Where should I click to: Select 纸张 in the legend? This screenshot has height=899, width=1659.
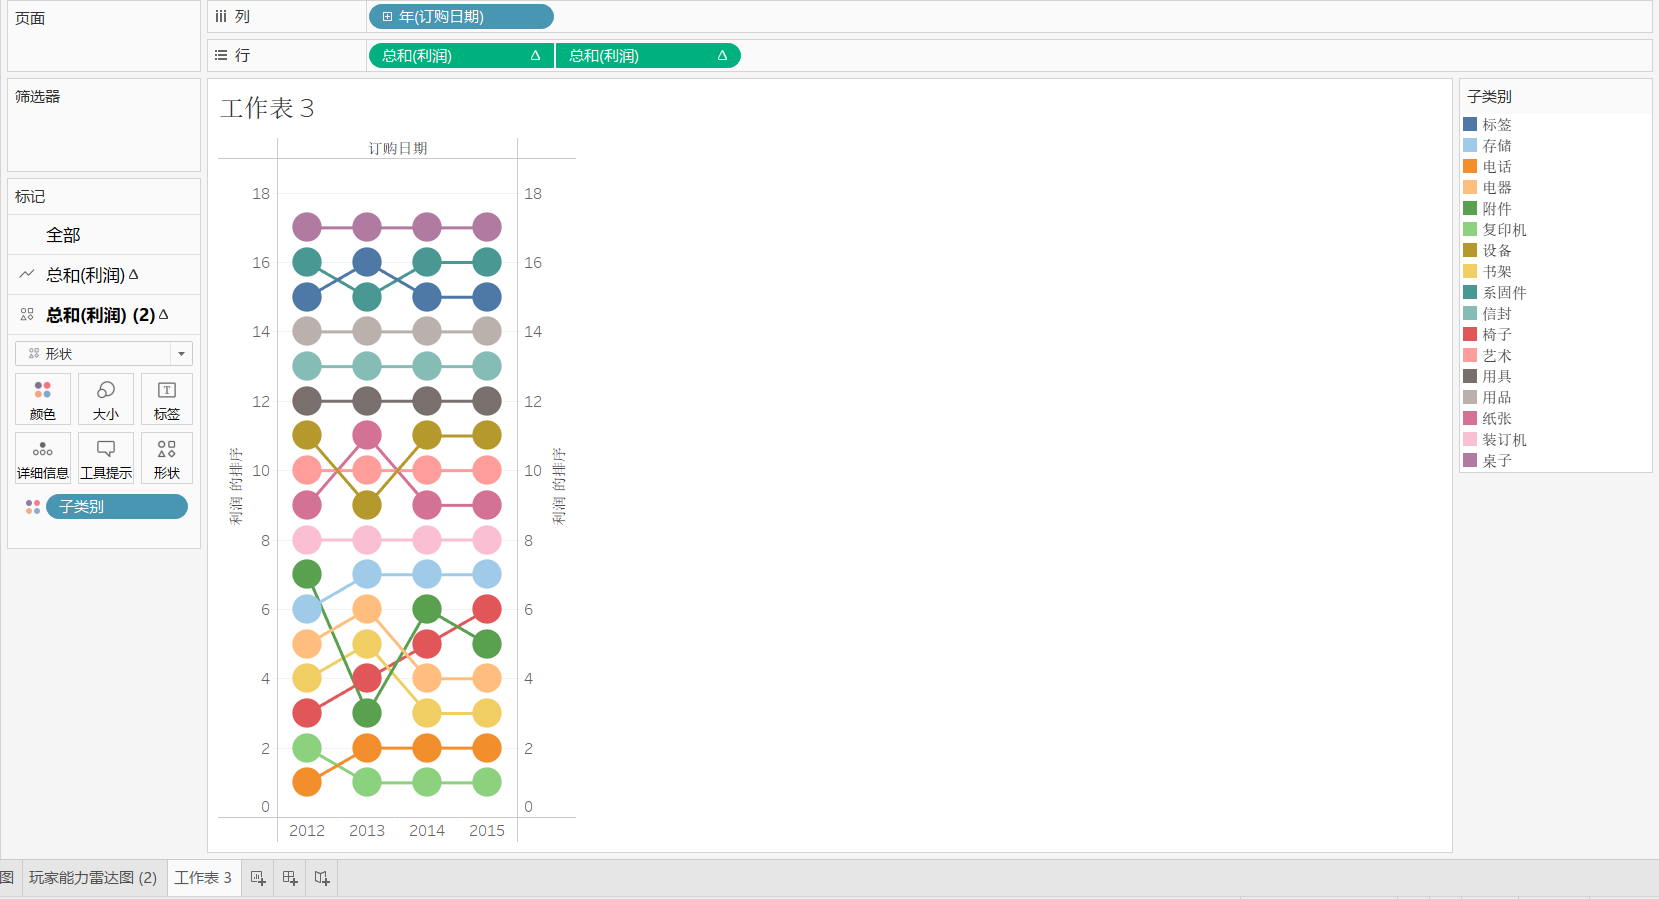coord(1497,418)
